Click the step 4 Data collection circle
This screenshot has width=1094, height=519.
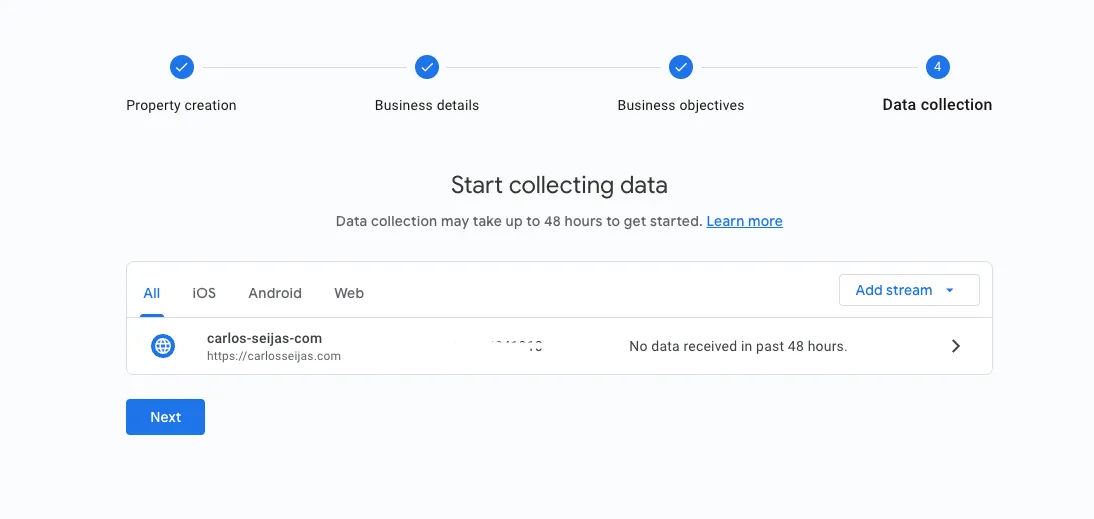(x=937, y=67)
